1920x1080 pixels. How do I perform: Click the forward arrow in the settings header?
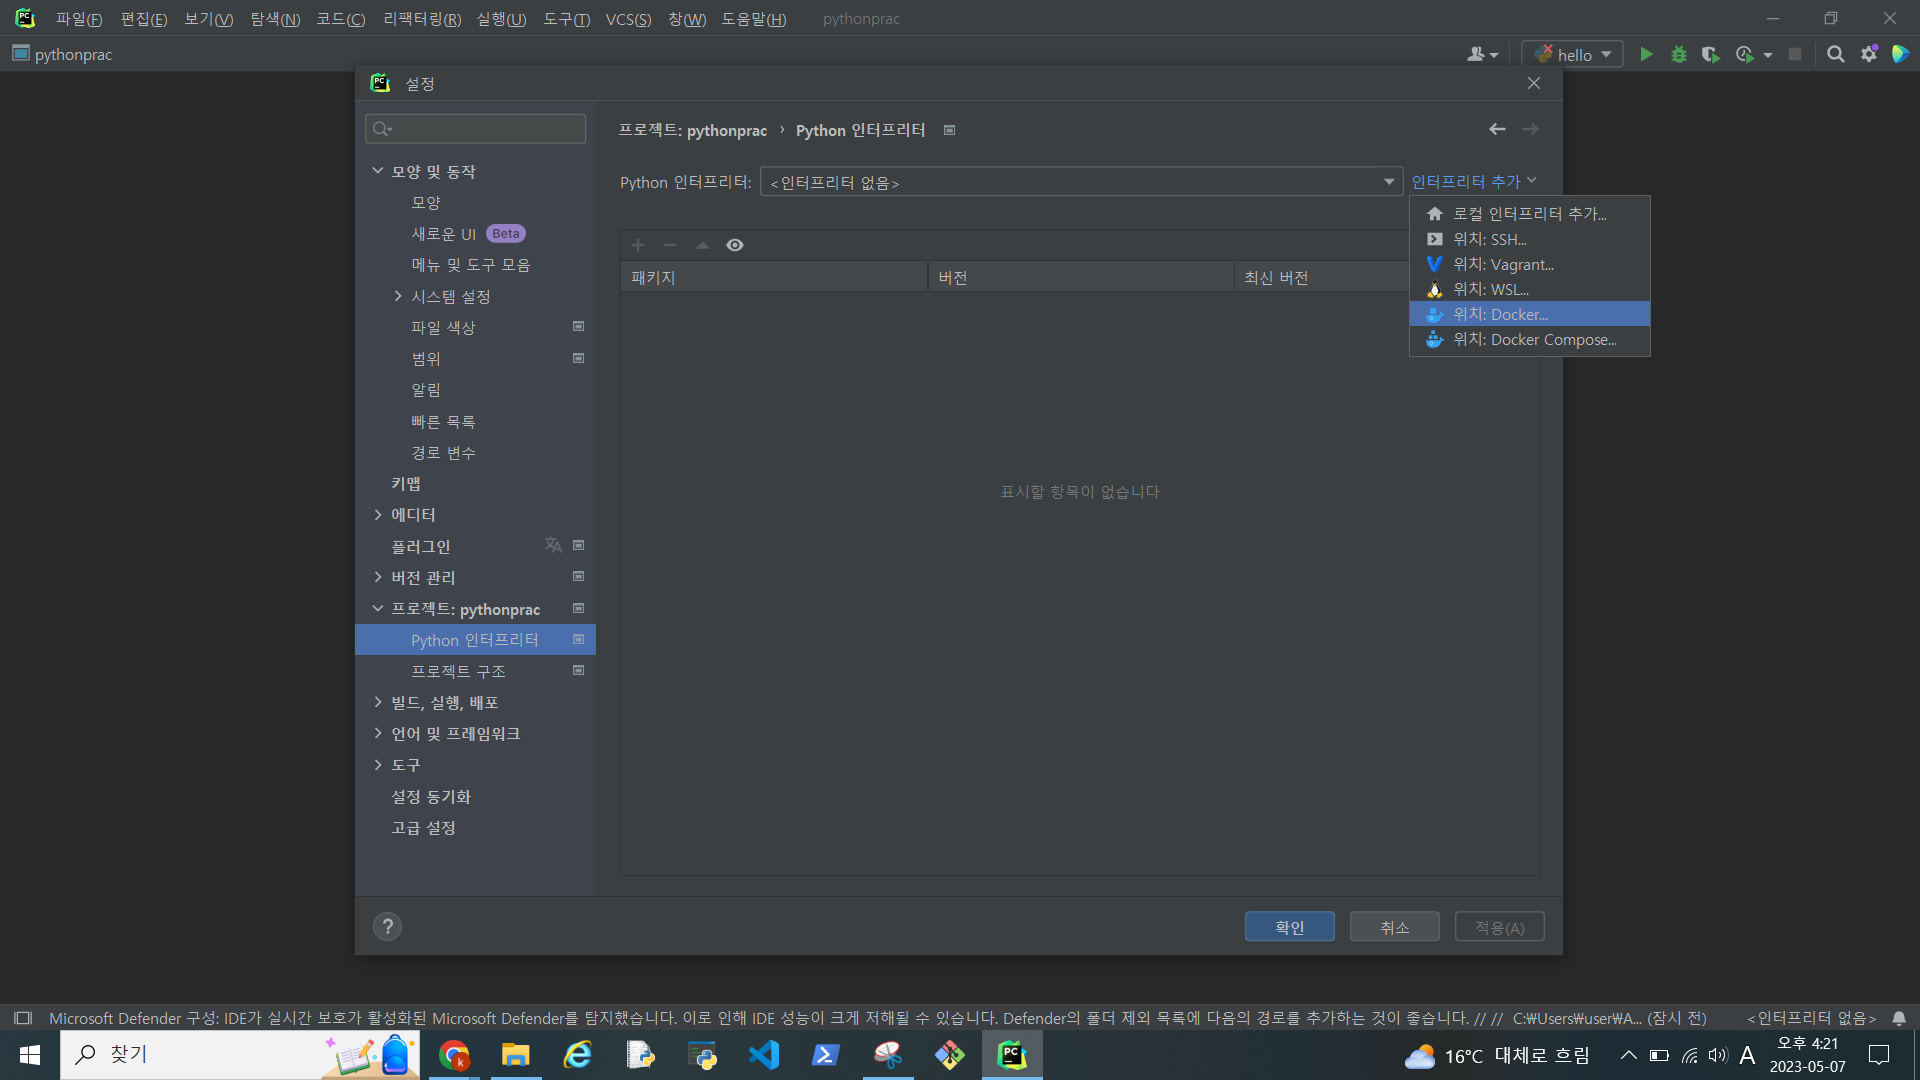(x=1530, y=129)
